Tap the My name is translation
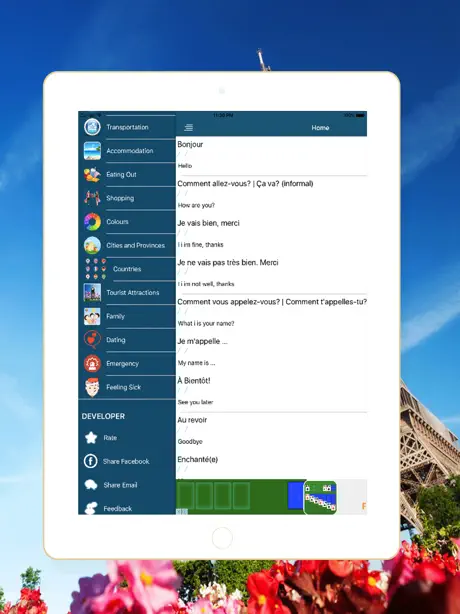Image resolution: width=460 pixels, height=614 pixels. point(196,363)
